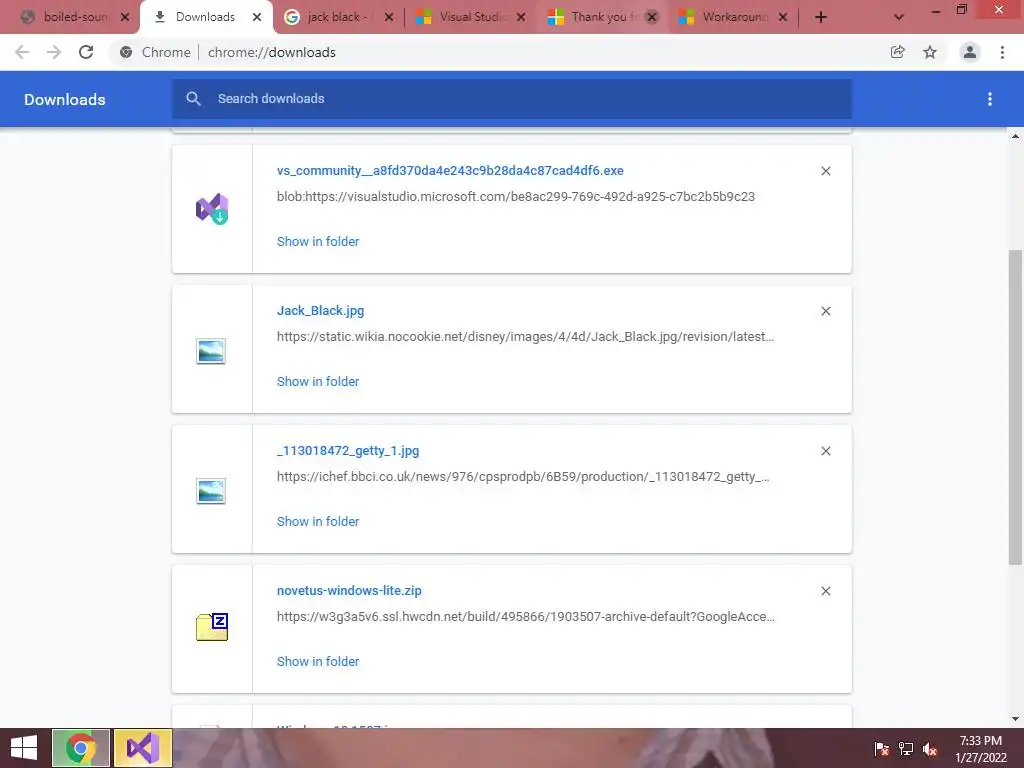Close the boiled-soun tab
The image size is (1024, 768).
coord(125,18)
